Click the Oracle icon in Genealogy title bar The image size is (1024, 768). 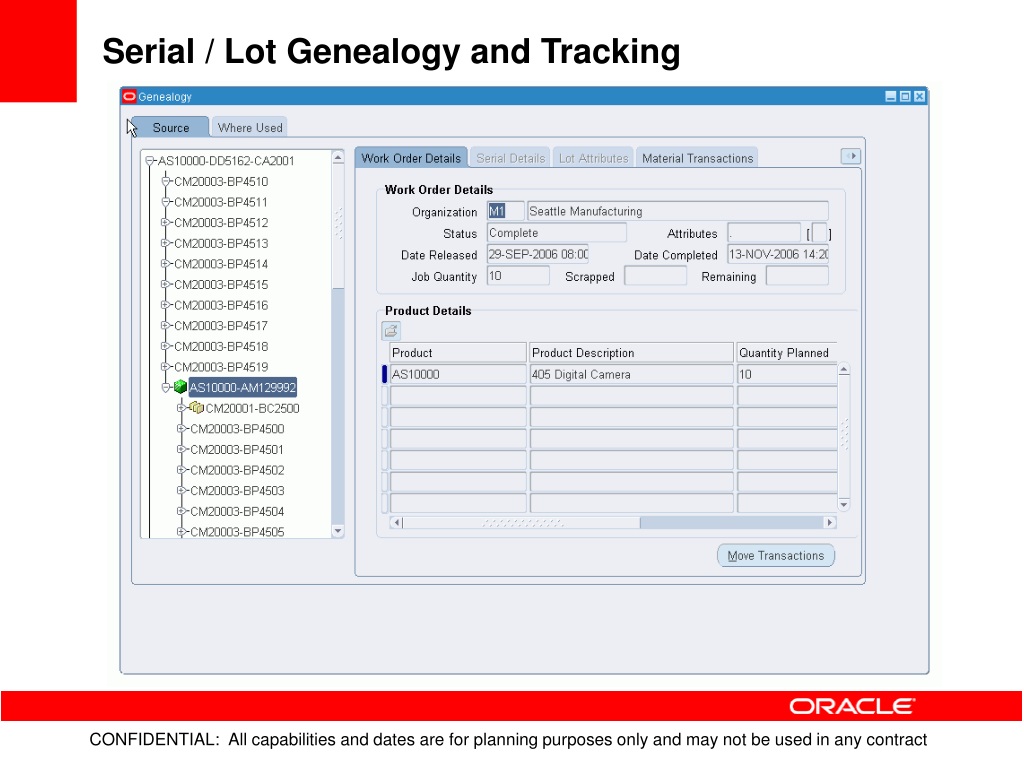[129, 97]
